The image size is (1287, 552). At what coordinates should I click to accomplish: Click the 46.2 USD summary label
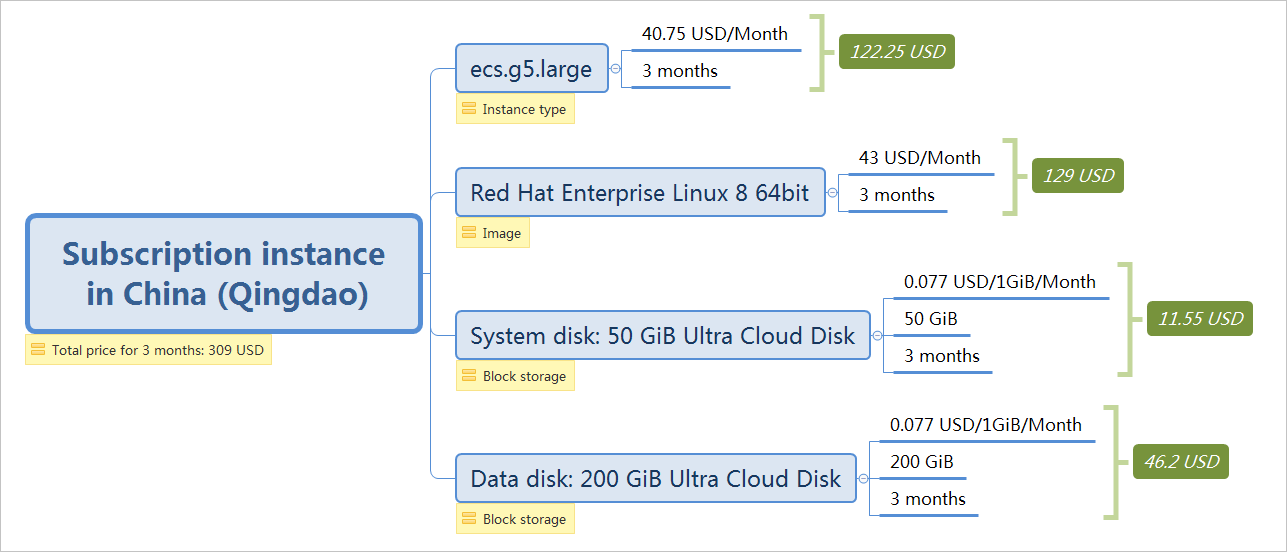click(x=1181, y=462)
